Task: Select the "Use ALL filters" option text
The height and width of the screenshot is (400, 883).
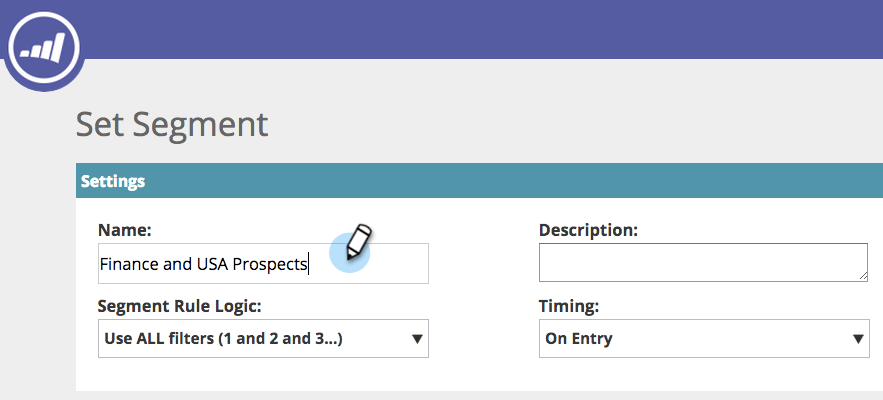Action: click(223, 339)
